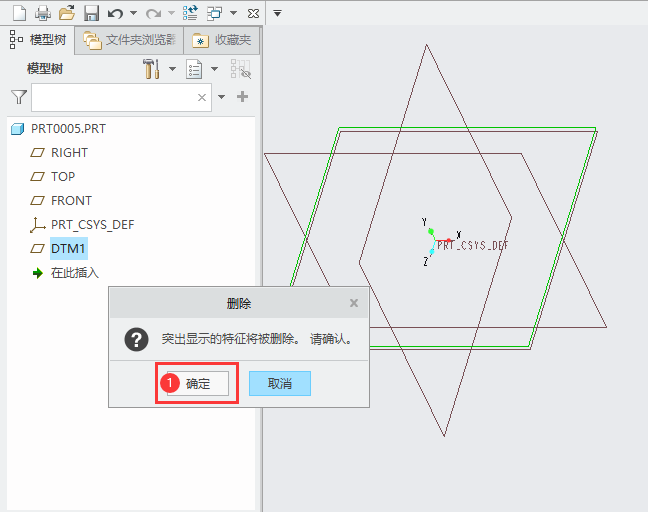Screen dimensions: 648x512
Task: Open a file with the folder icon
Action: point(67,13)
